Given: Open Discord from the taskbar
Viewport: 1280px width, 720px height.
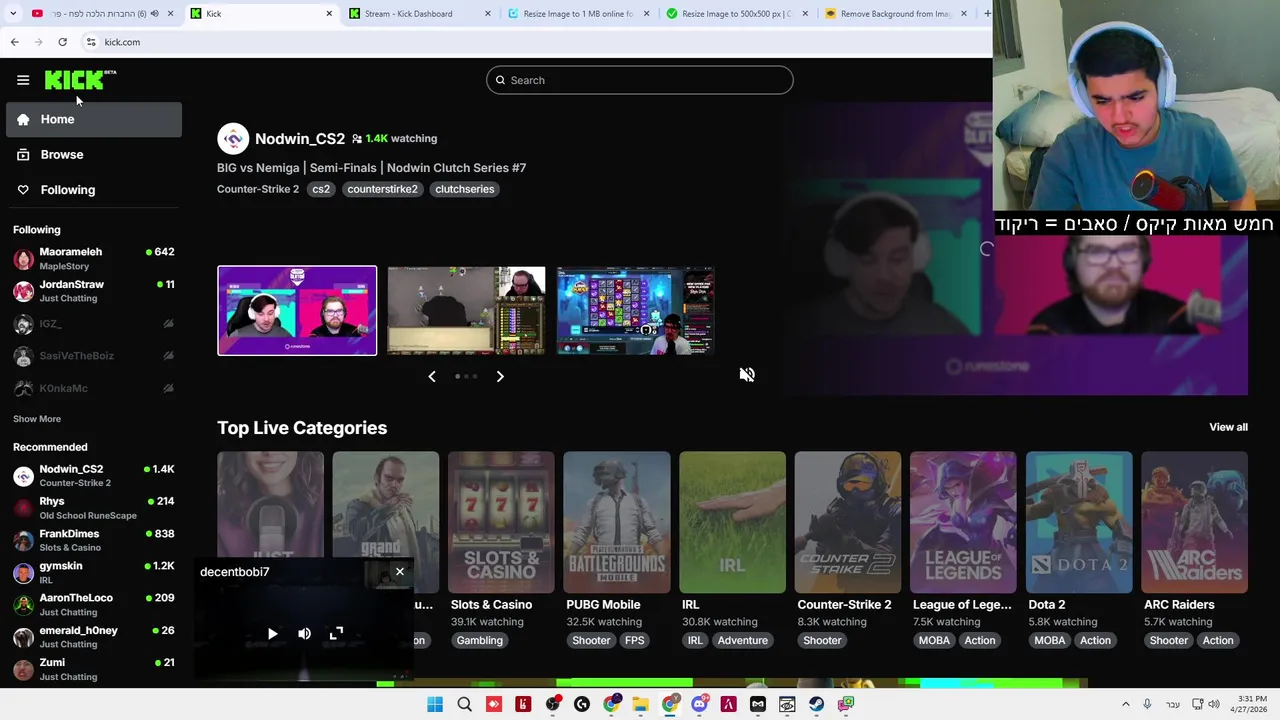Looking at the screenshot, I should pyautogui.click(x=699, y=704).
